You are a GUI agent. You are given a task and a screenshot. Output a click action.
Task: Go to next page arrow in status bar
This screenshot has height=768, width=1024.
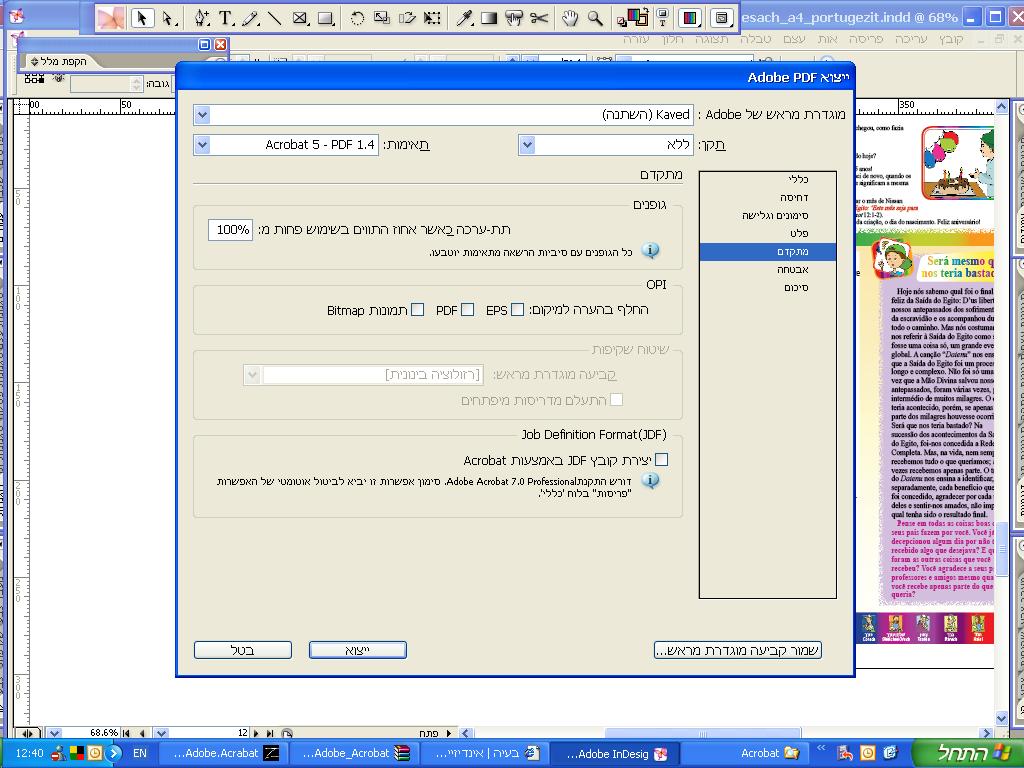click(x=257, y=733)
